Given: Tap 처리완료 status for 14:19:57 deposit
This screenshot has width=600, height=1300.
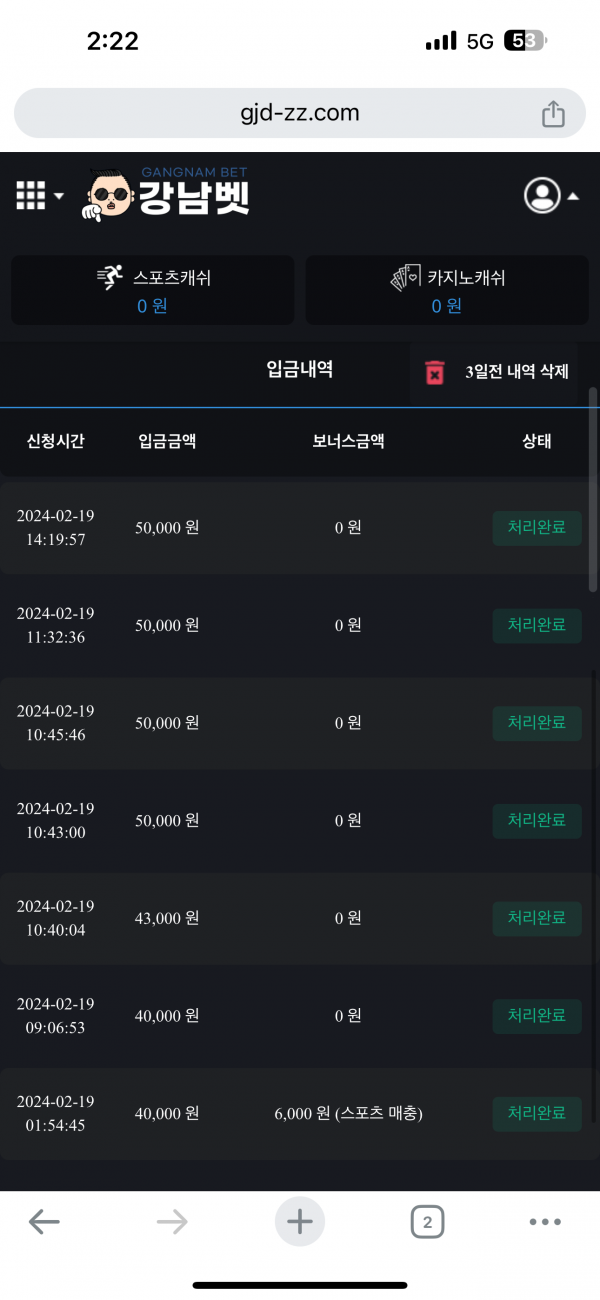Looking at the screenshot, I should point(537,527).
